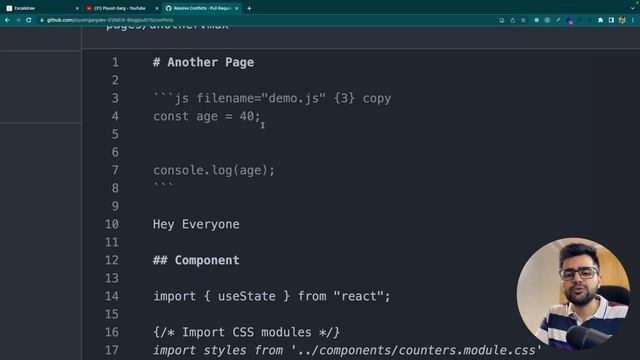Open the profile avatar in the toolbar
This screenshot has width=640, height=360.
[x=622, y=20]
